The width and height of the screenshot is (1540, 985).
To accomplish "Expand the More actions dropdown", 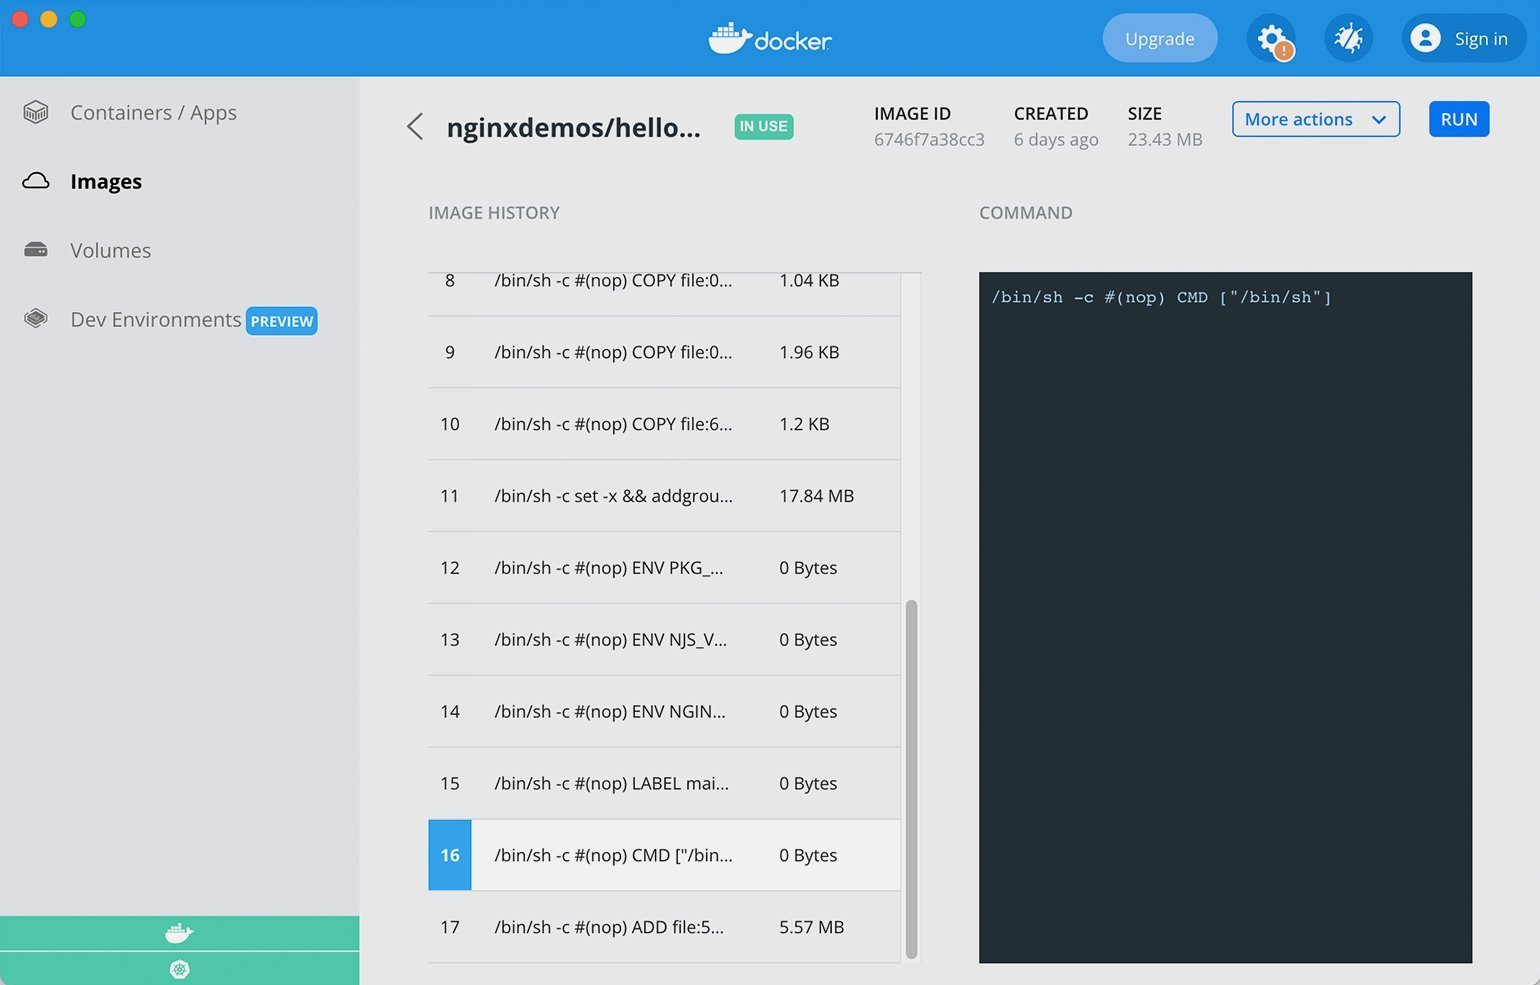I will (1315, 119).
